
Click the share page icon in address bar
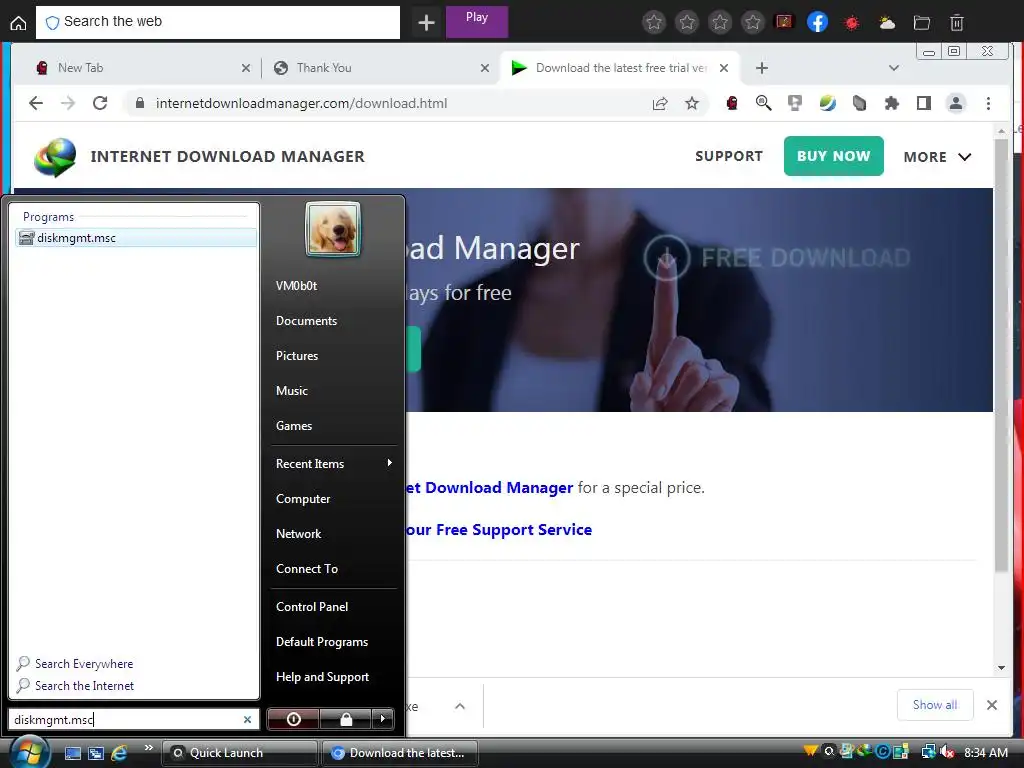pyautogui.click(x=660, y=103)
